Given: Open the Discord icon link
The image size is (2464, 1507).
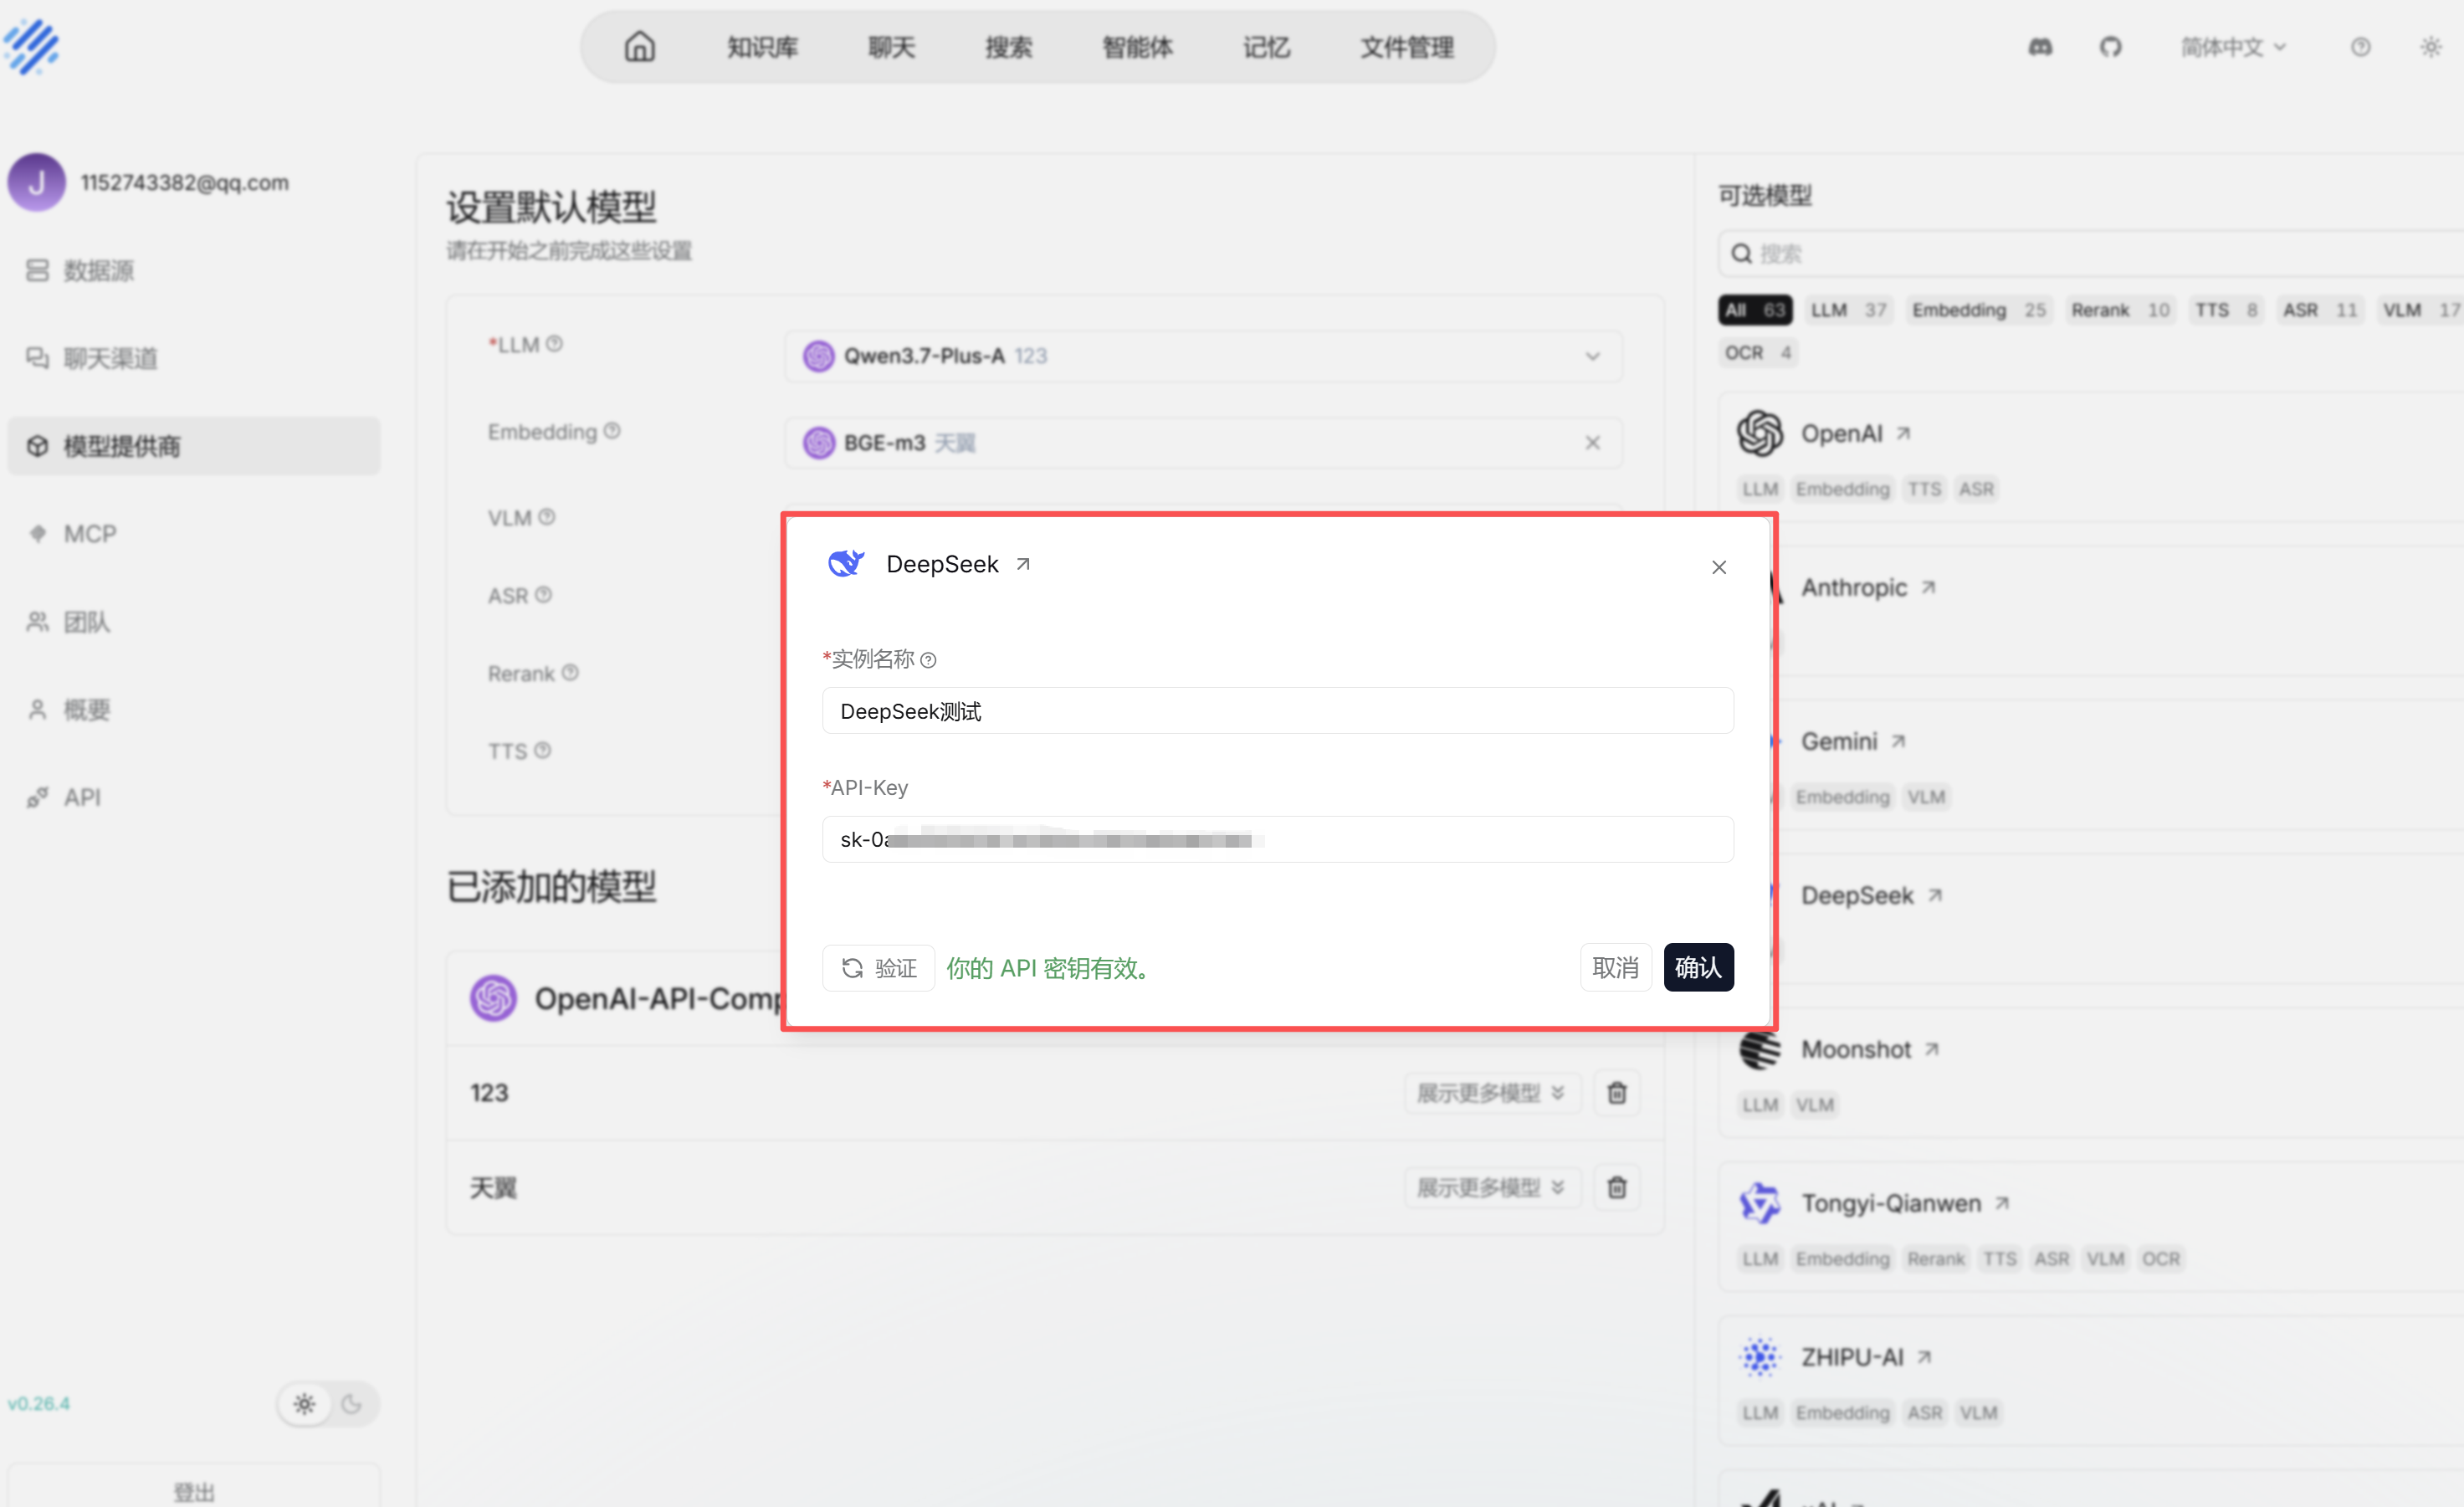Looking at the screenshot, I should pos(2040,47).
